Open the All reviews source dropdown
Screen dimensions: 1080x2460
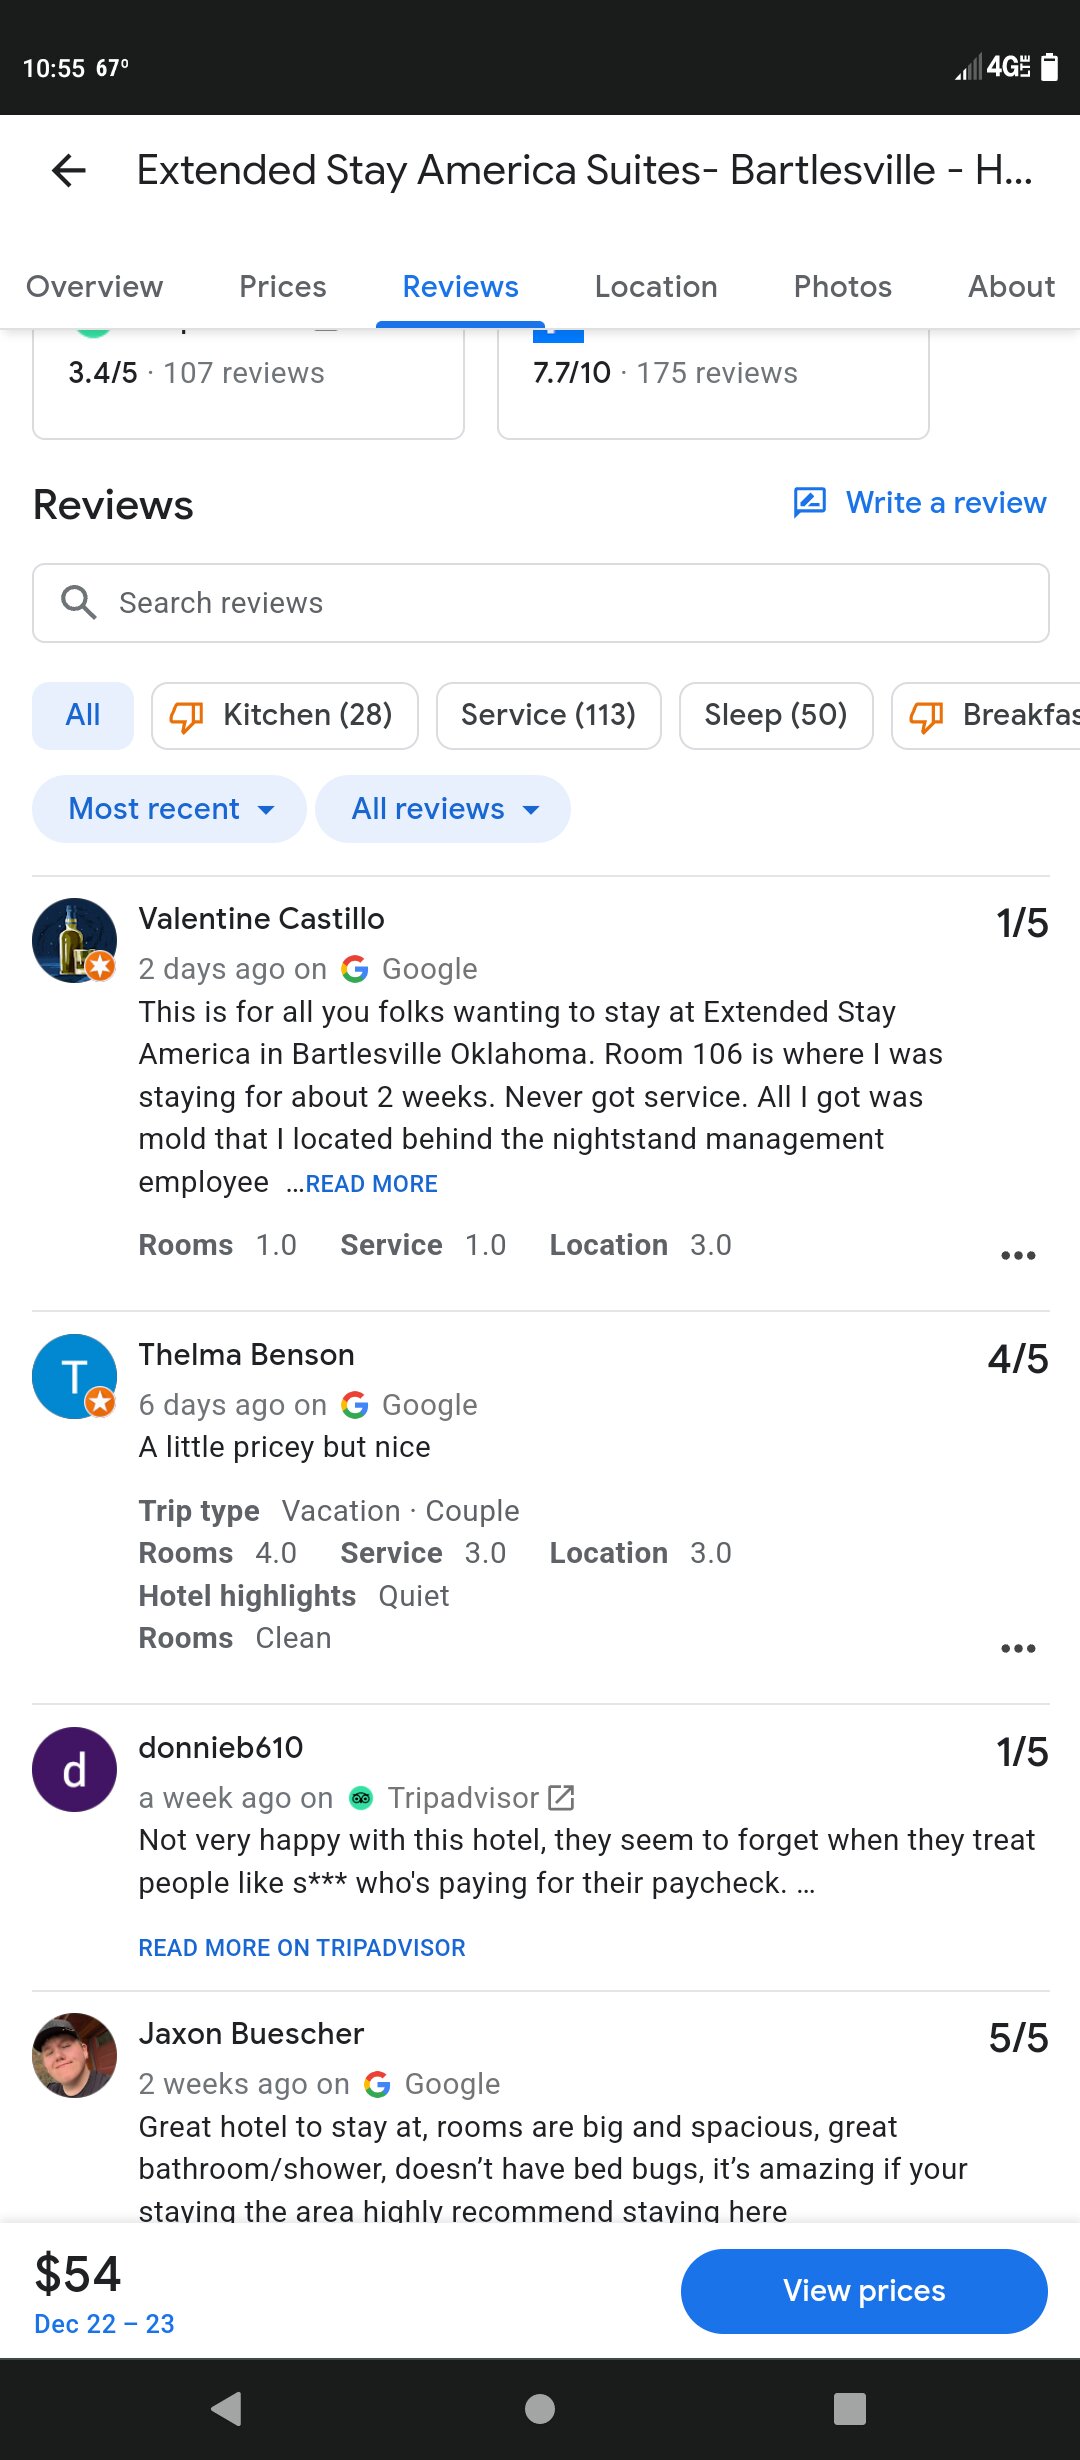[x=443, y=809]
